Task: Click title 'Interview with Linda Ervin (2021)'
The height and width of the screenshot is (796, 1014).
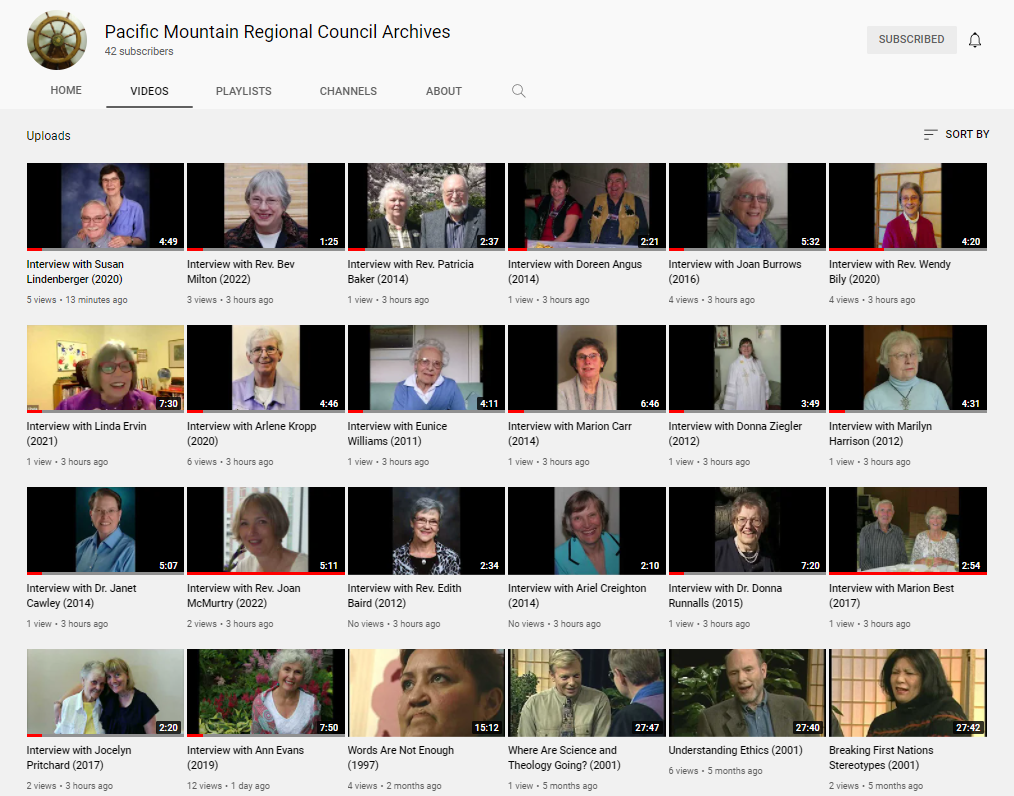Action: tap(87, 434)
